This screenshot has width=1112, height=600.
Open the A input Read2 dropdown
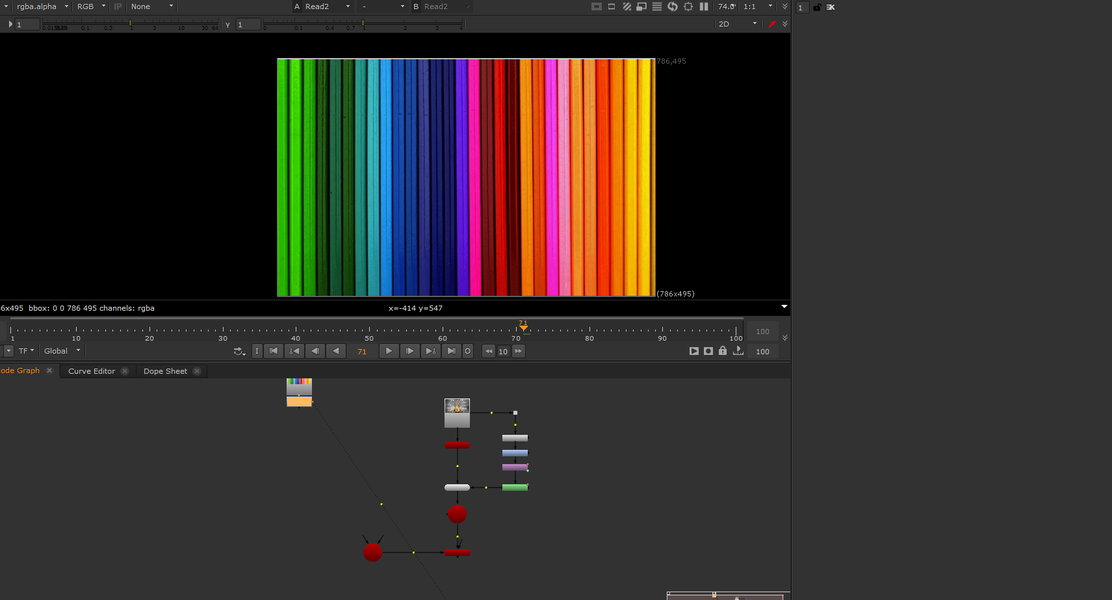click(x=327, y=6)
